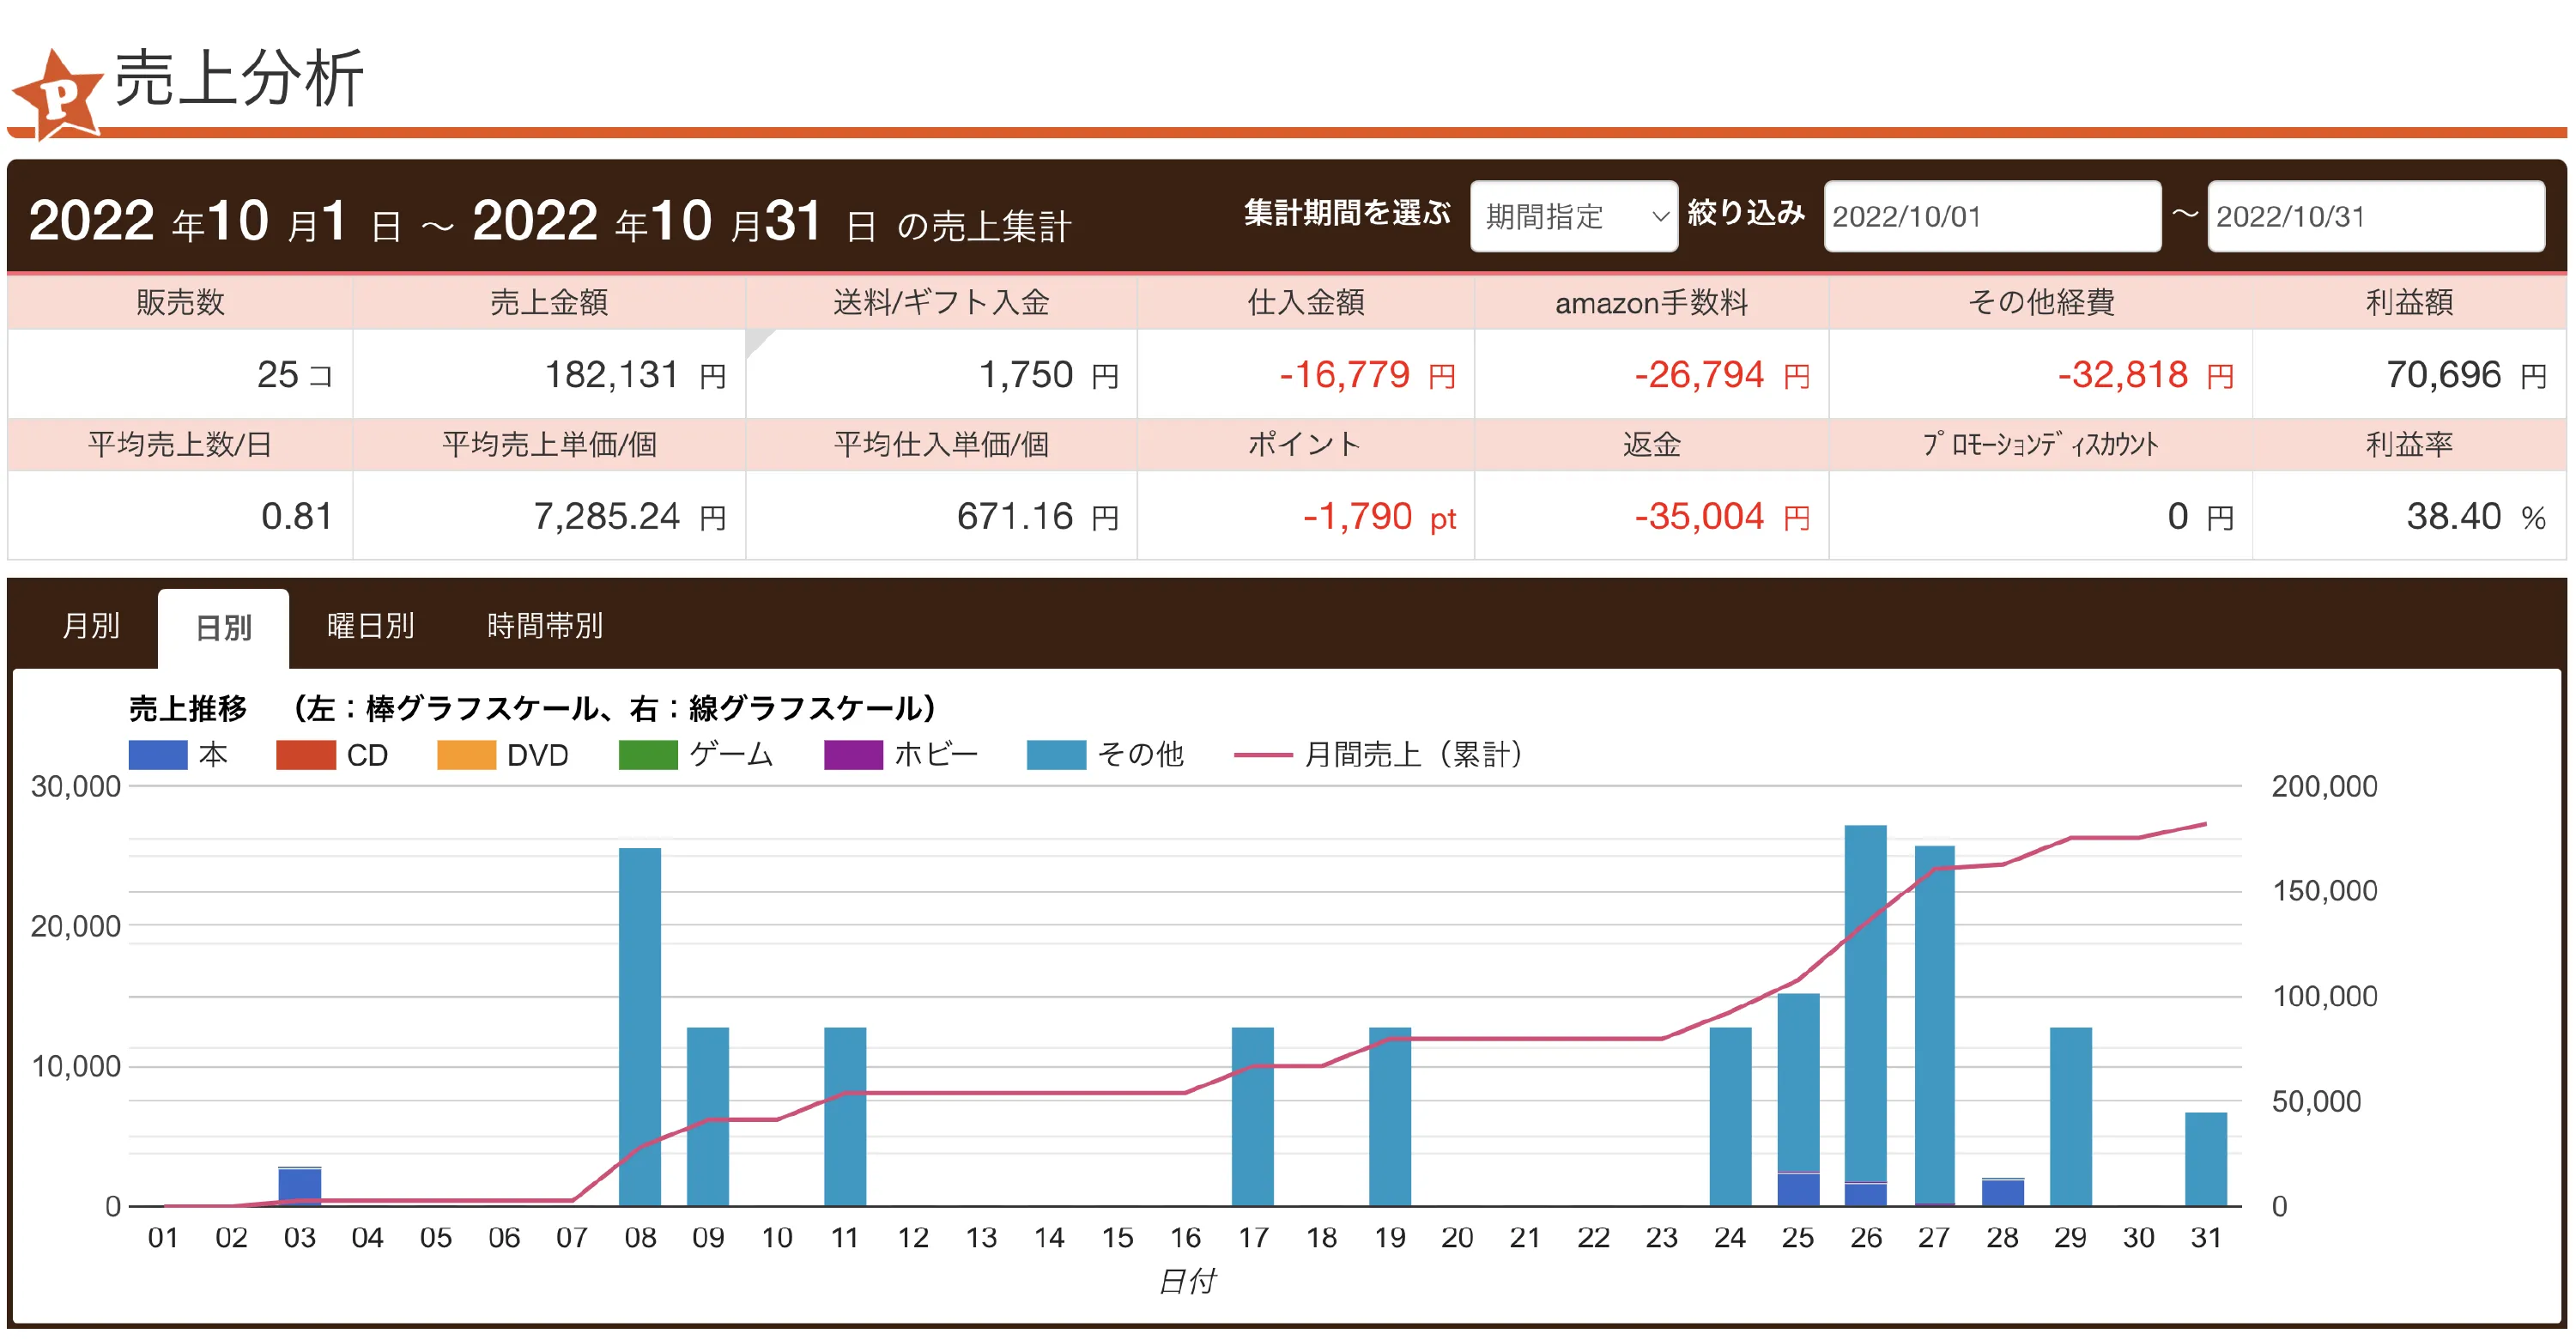This screenshot has width=2576, height=1340.
Task: Select the 日別 tab
Action: pyautogui.click(x=224, y=628)
